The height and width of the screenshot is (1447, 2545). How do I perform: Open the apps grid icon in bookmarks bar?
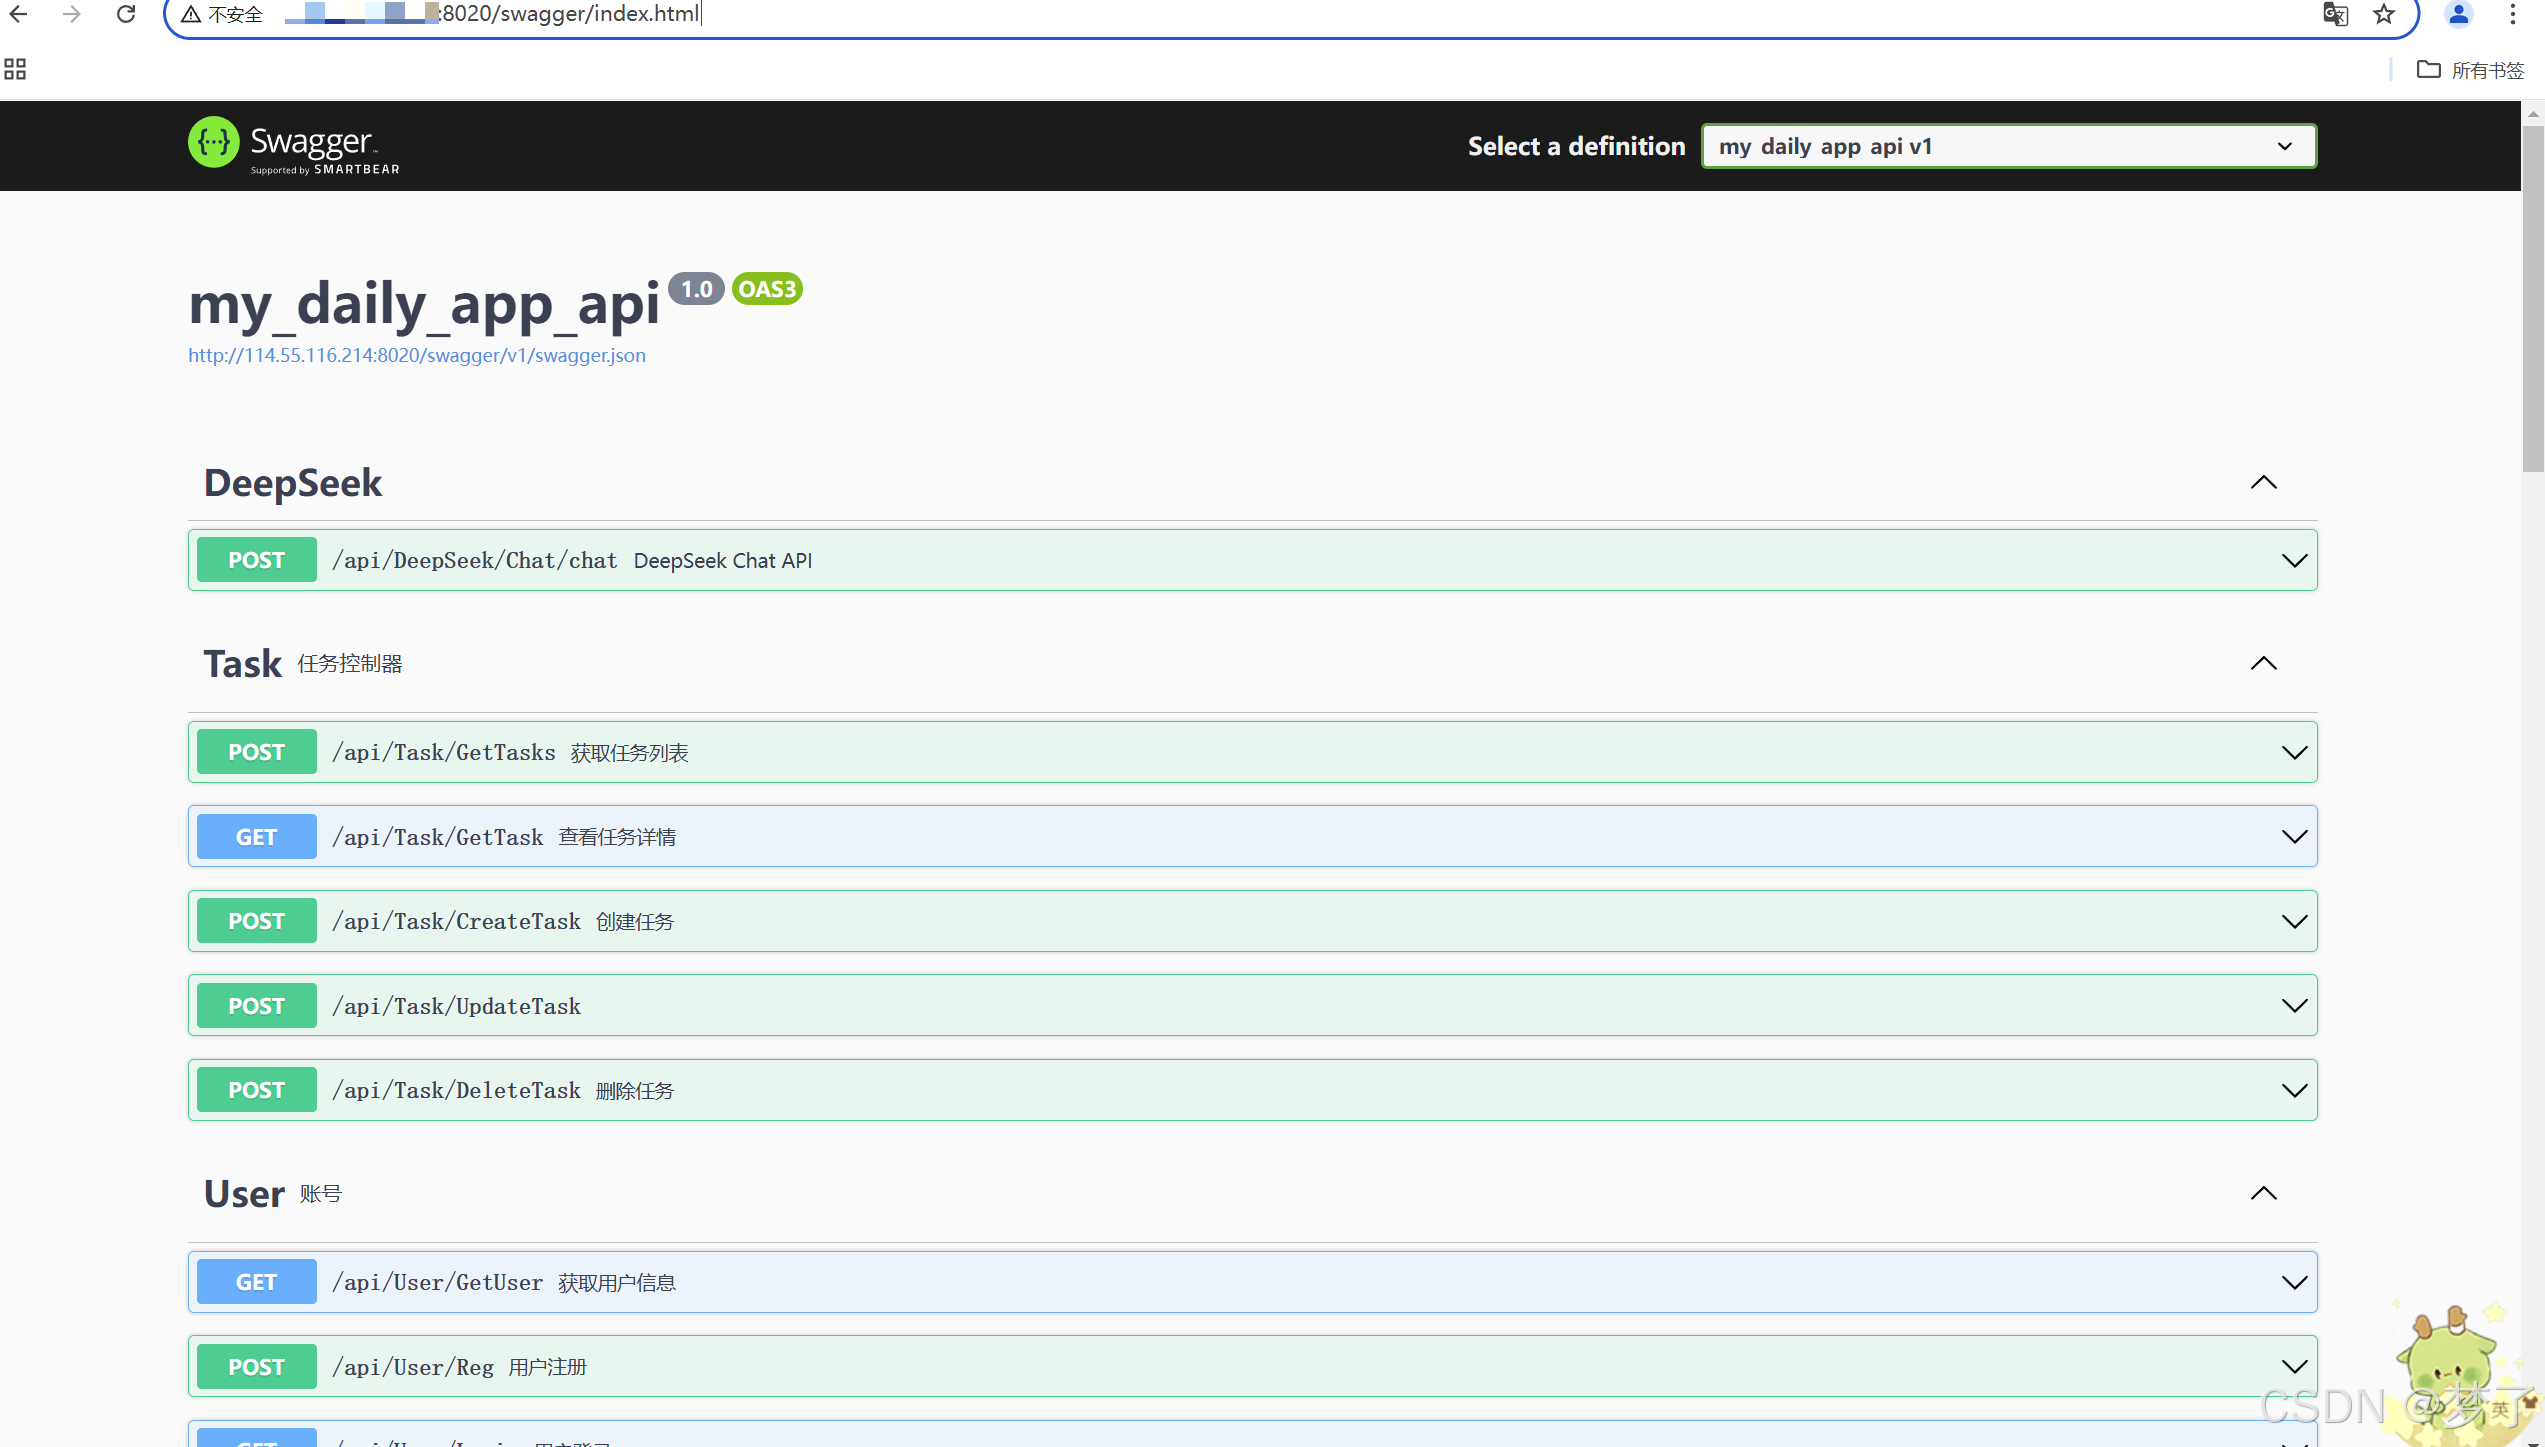15,69
